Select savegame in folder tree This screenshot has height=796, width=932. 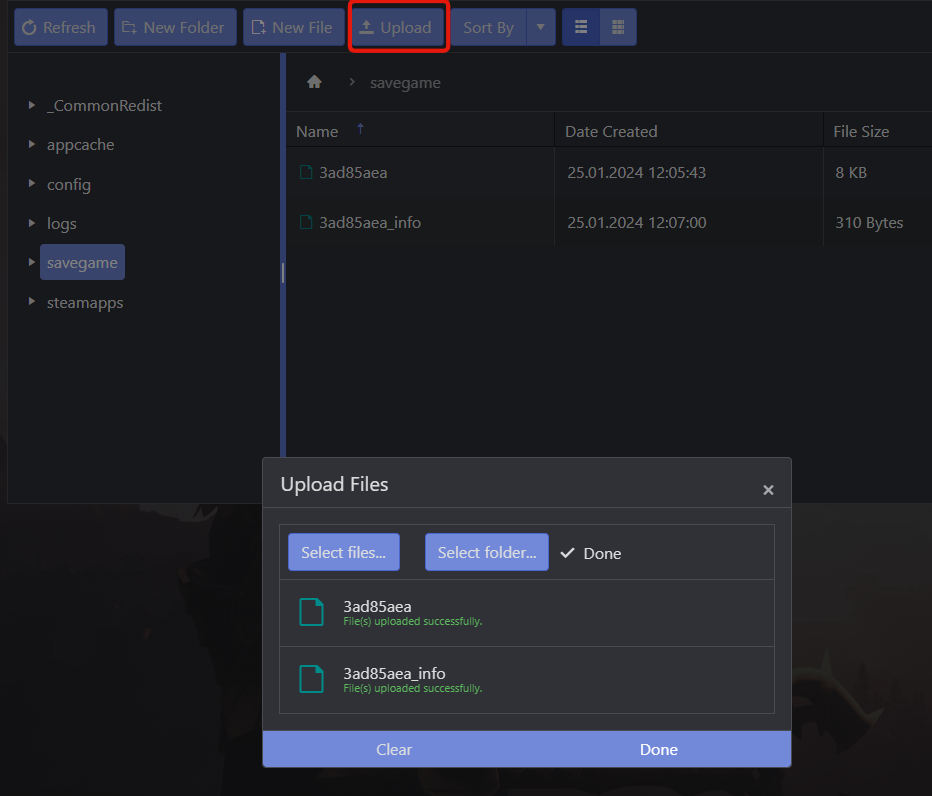[82, 262]
